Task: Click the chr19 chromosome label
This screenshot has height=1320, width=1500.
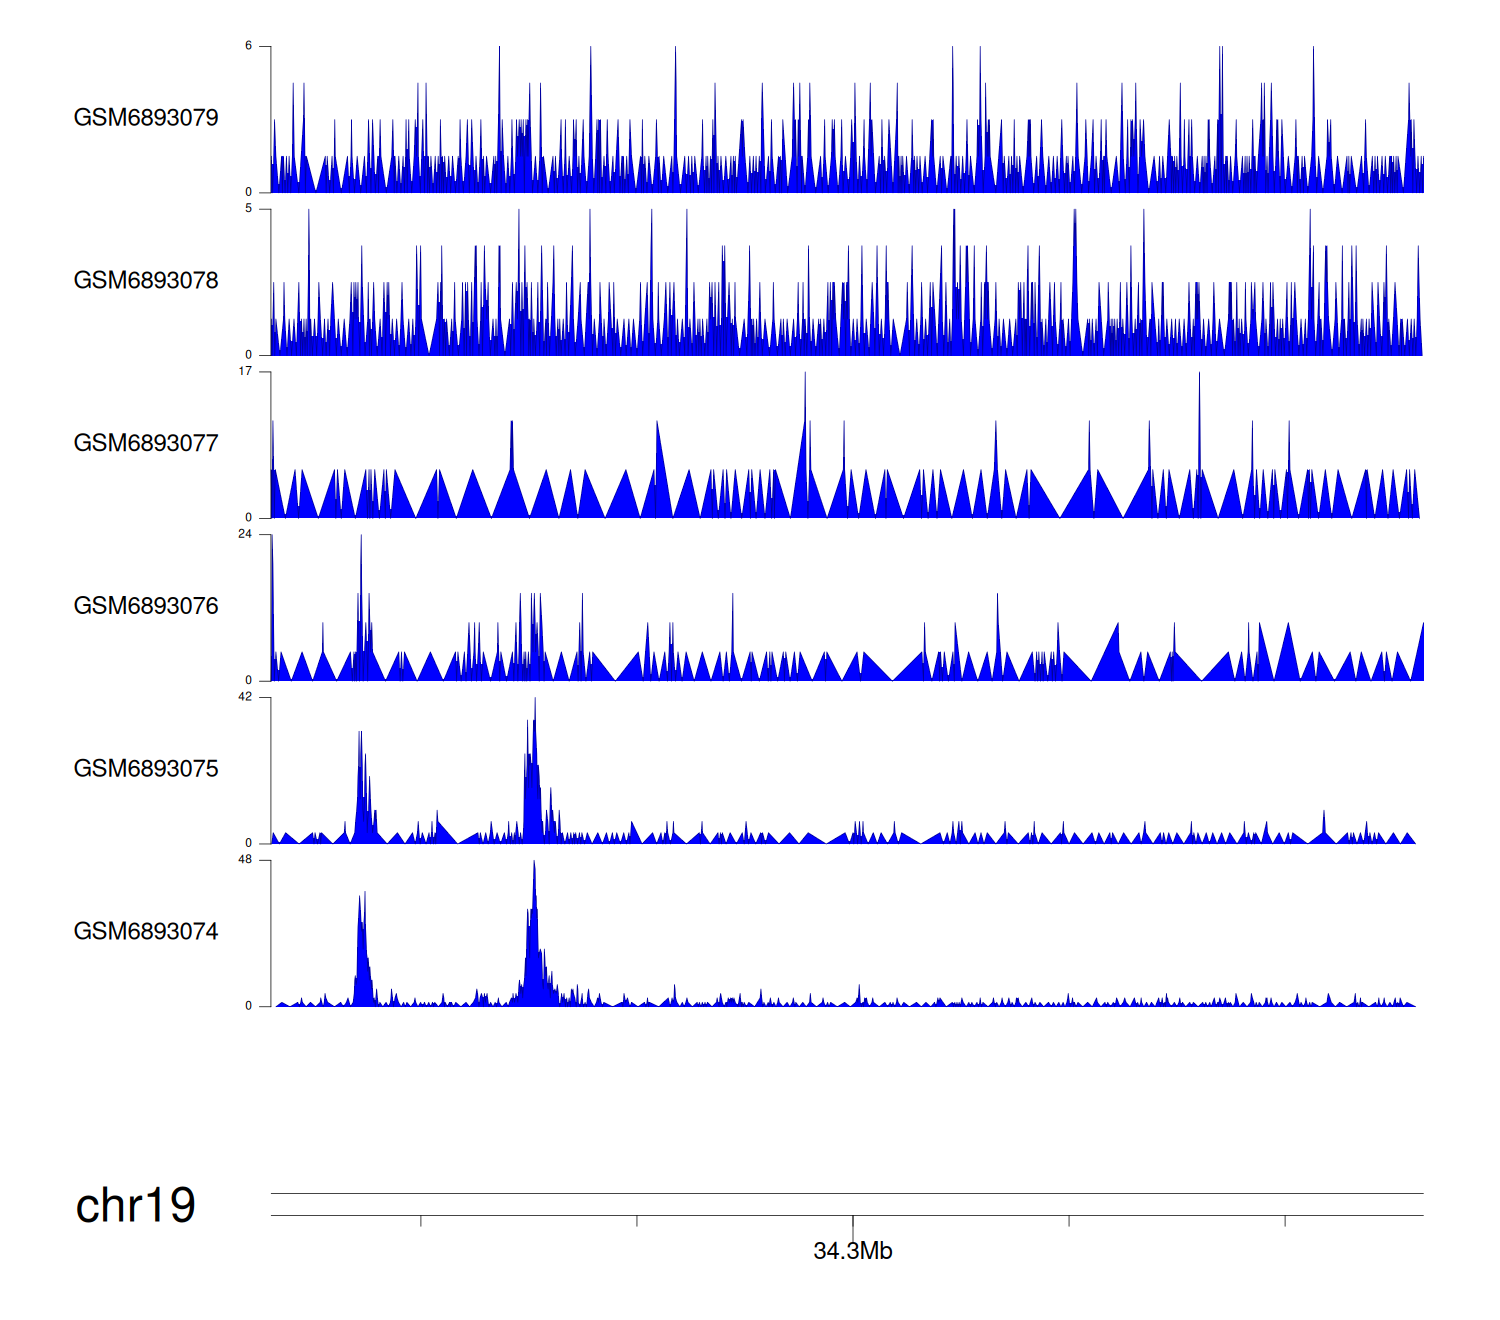Action: point(136,1206)
